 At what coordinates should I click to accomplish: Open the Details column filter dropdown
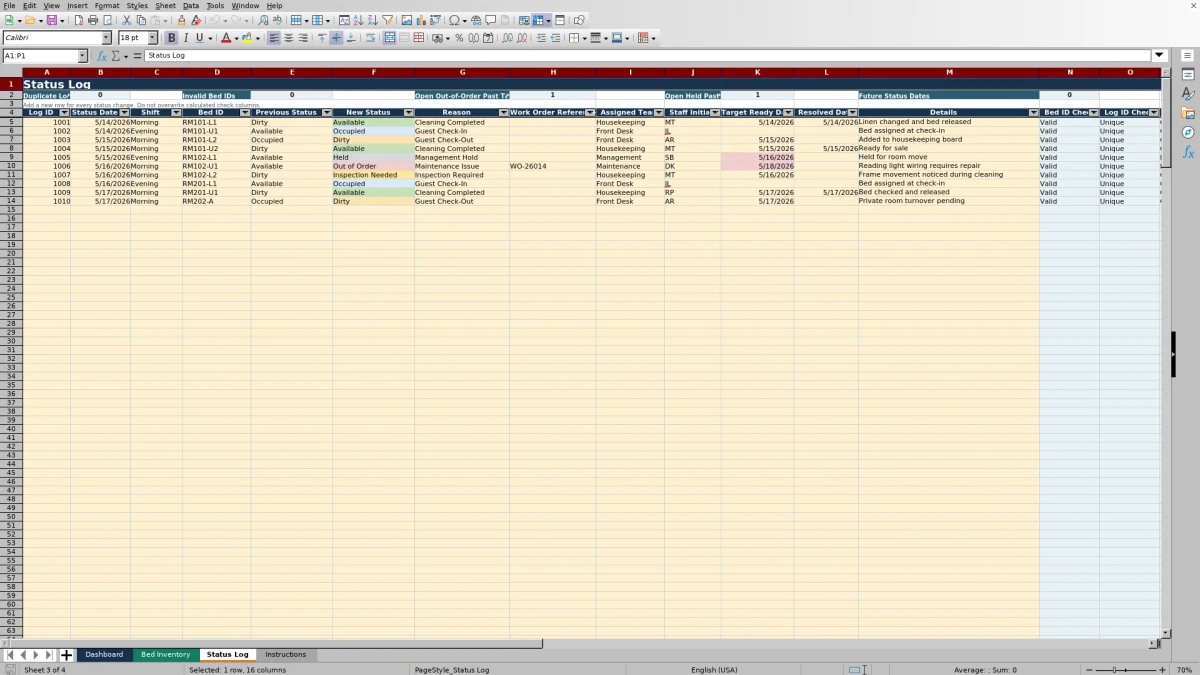pos(1033,113)
